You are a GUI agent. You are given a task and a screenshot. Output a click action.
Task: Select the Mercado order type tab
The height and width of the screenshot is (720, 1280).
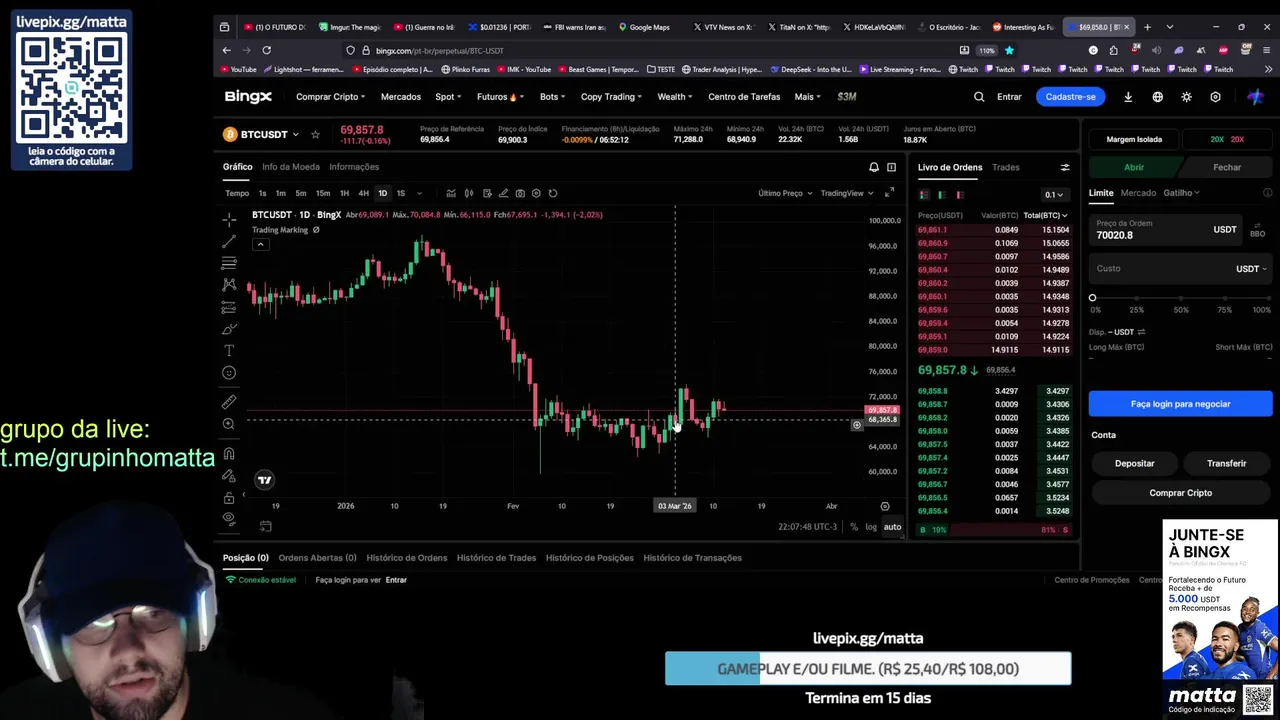1138,193
